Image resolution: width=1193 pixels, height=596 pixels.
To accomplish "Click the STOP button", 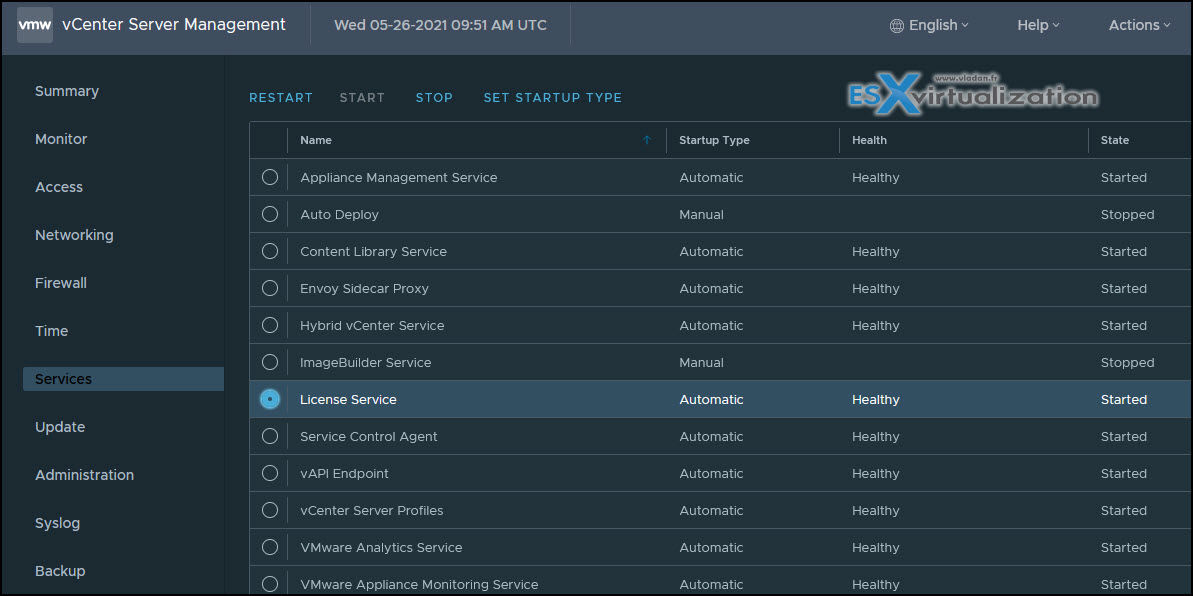I will coord(434,97).
